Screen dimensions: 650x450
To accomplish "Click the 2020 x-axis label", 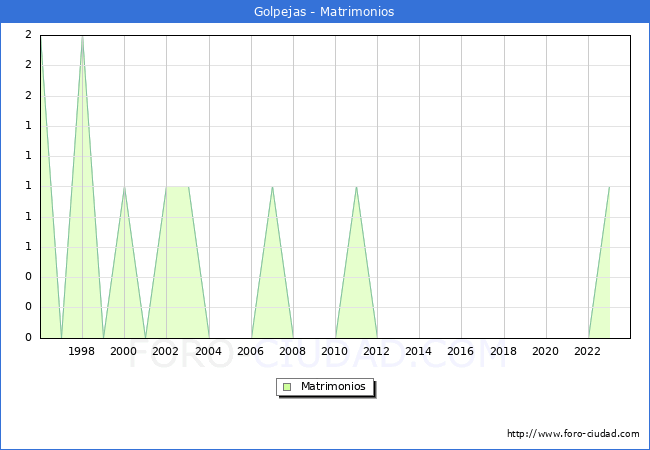I will (546, 351).
